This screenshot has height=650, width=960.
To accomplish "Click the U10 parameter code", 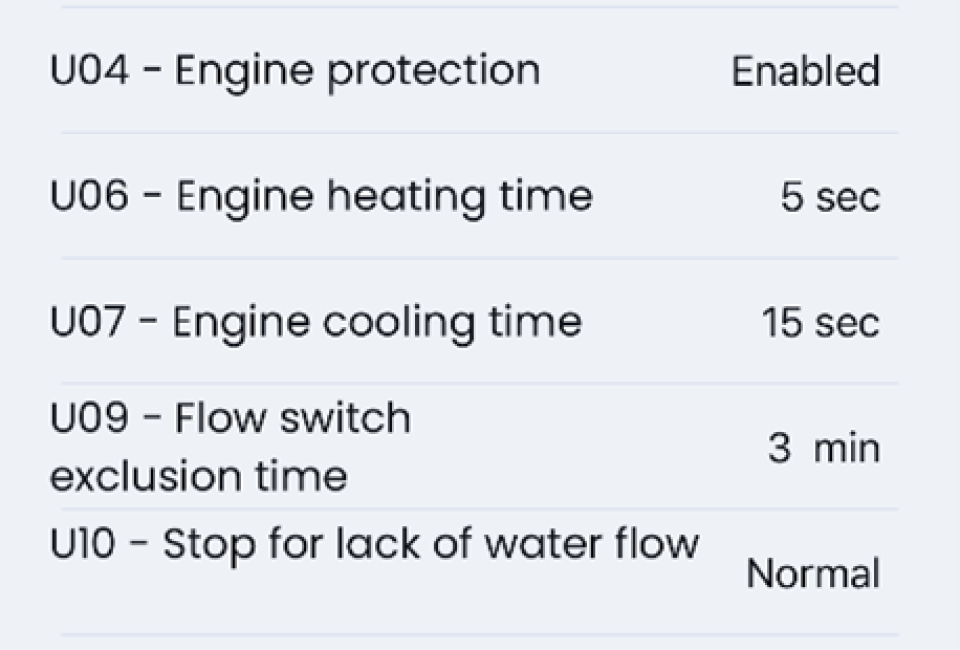I will pyautogui.click(x=83, y=545).
